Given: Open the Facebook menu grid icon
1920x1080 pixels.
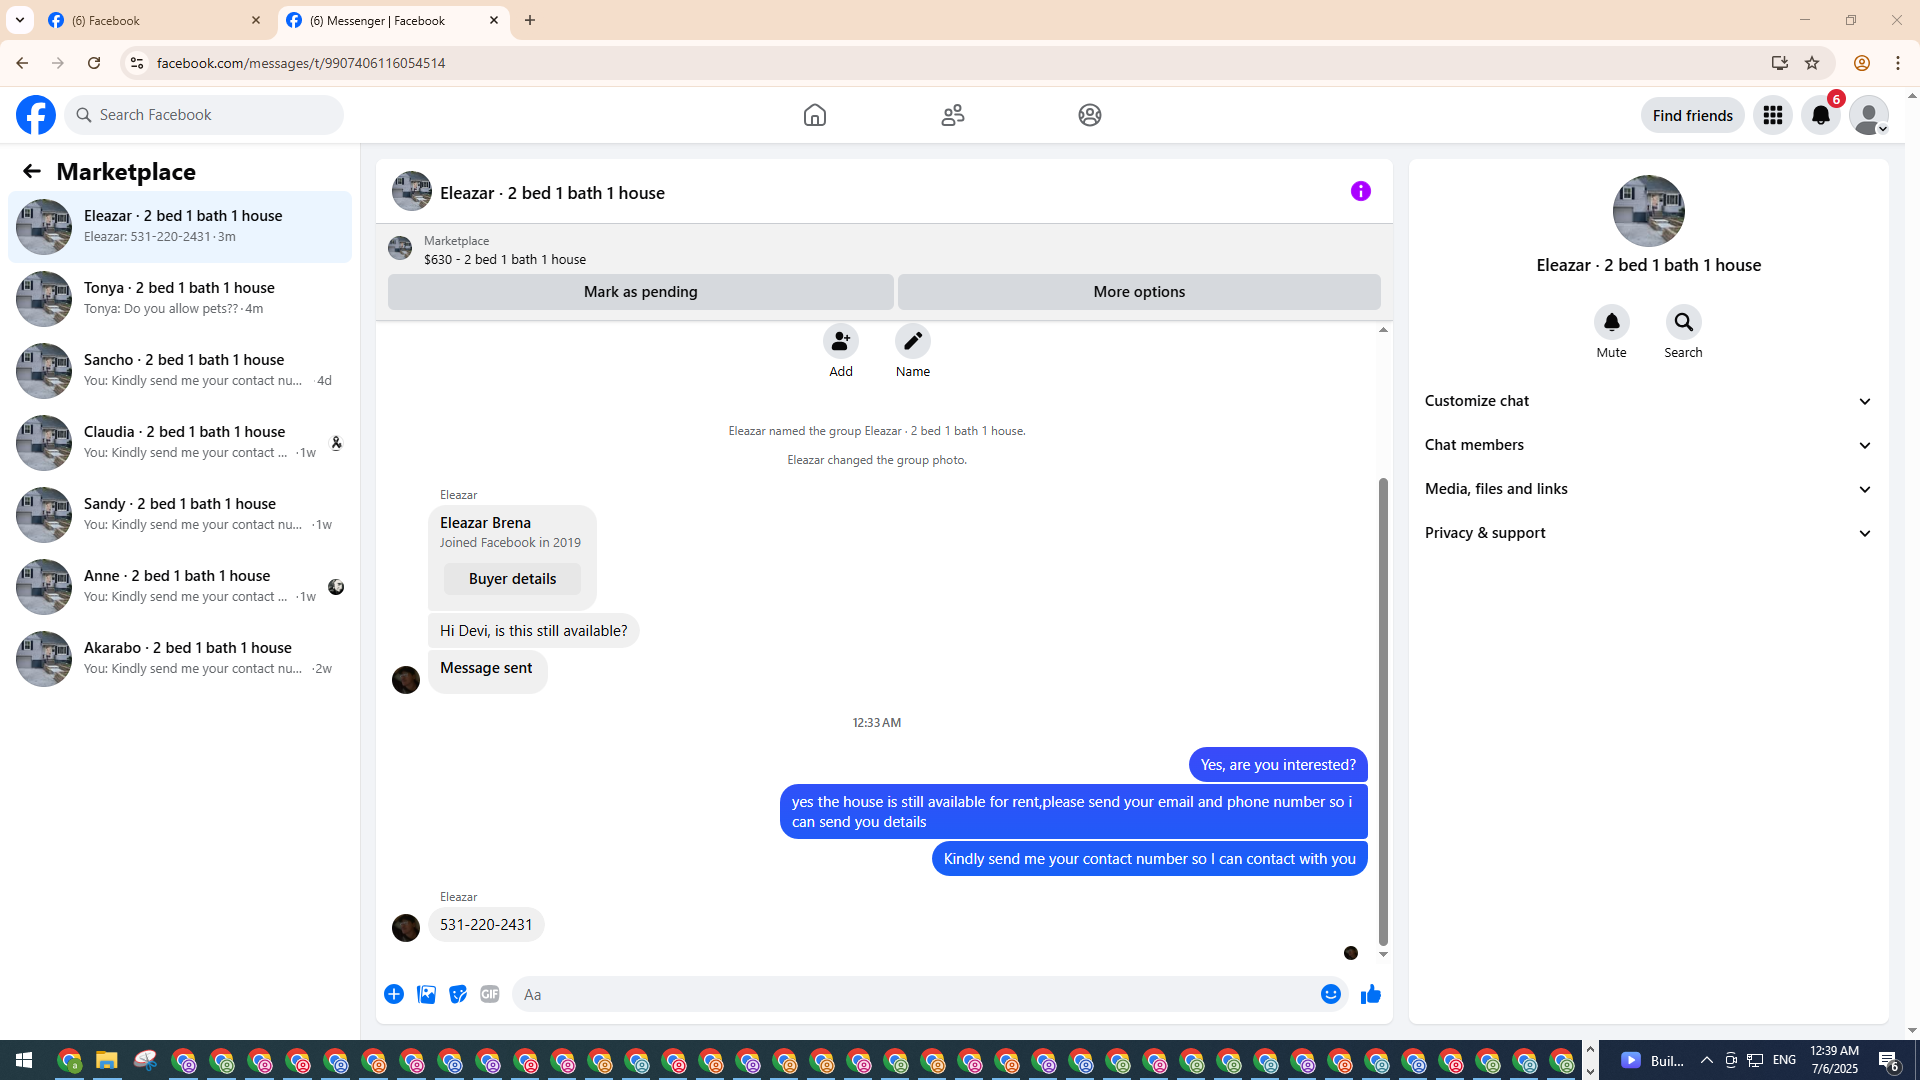Looking at the screenshot, I should click(x=1772, y=115).
